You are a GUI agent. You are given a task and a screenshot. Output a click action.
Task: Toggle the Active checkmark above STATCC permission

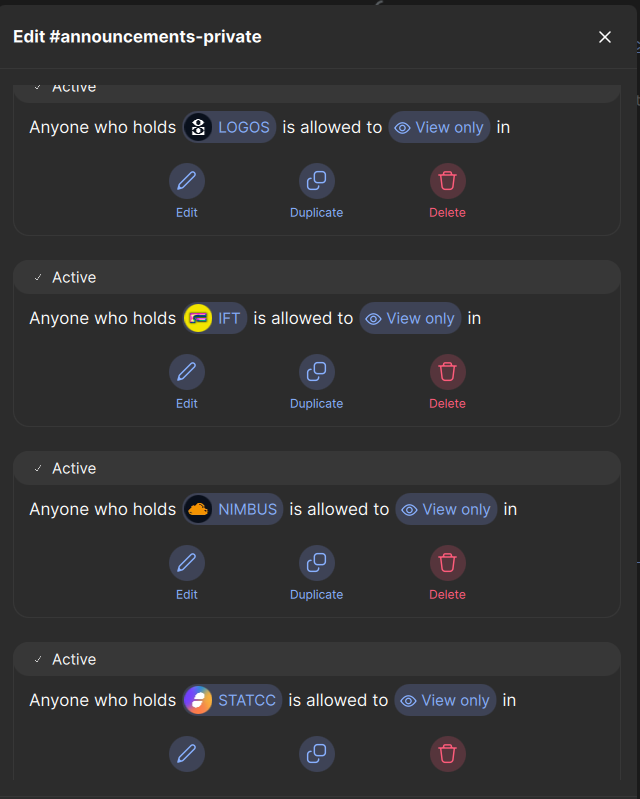click(x=39, y=660)
